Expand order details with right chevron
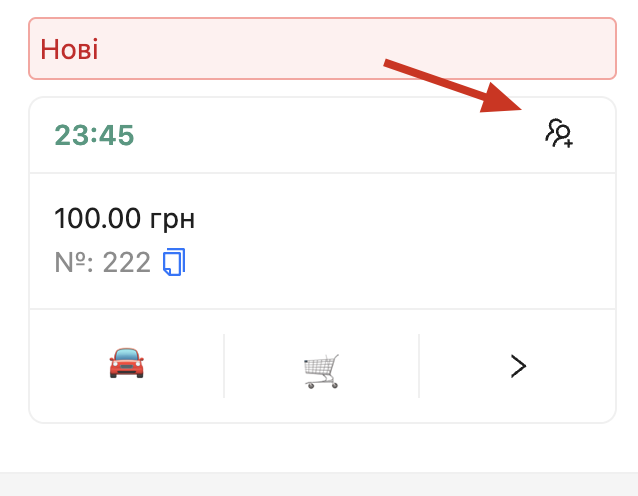The height and width of the screenshot is (496, 638). point(518,366)
